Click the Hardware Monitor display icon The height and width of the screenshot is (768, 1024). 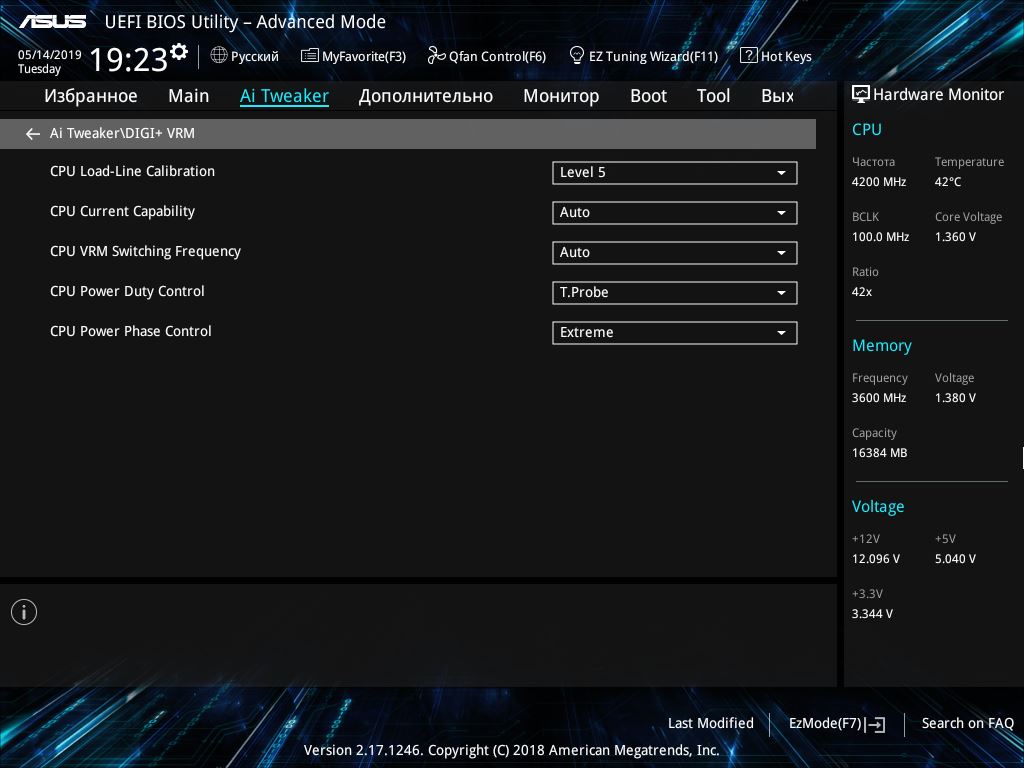861,94
